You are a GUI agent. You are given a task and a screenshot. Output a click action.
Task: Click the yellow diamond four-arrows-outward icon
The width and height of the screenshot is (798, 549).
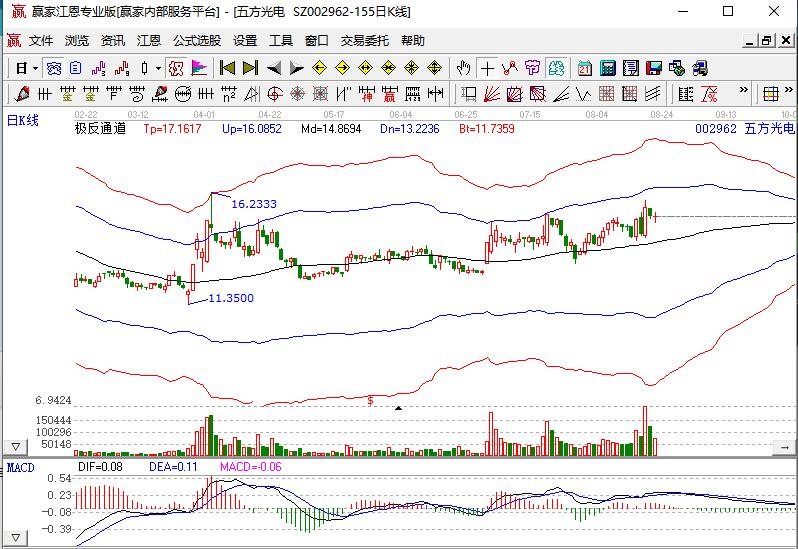pyautogui.click(x=434, y=68)
